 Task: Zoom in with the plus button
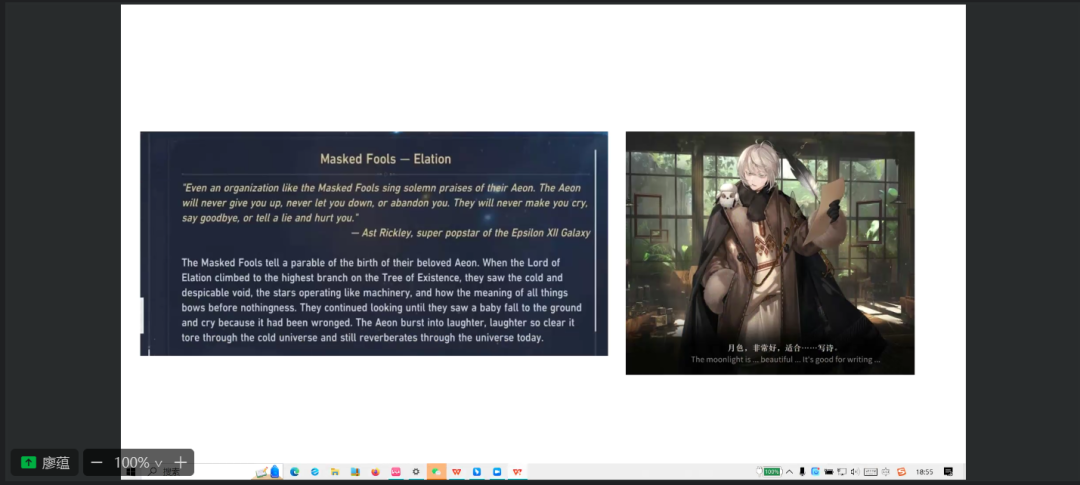[180, 462]
